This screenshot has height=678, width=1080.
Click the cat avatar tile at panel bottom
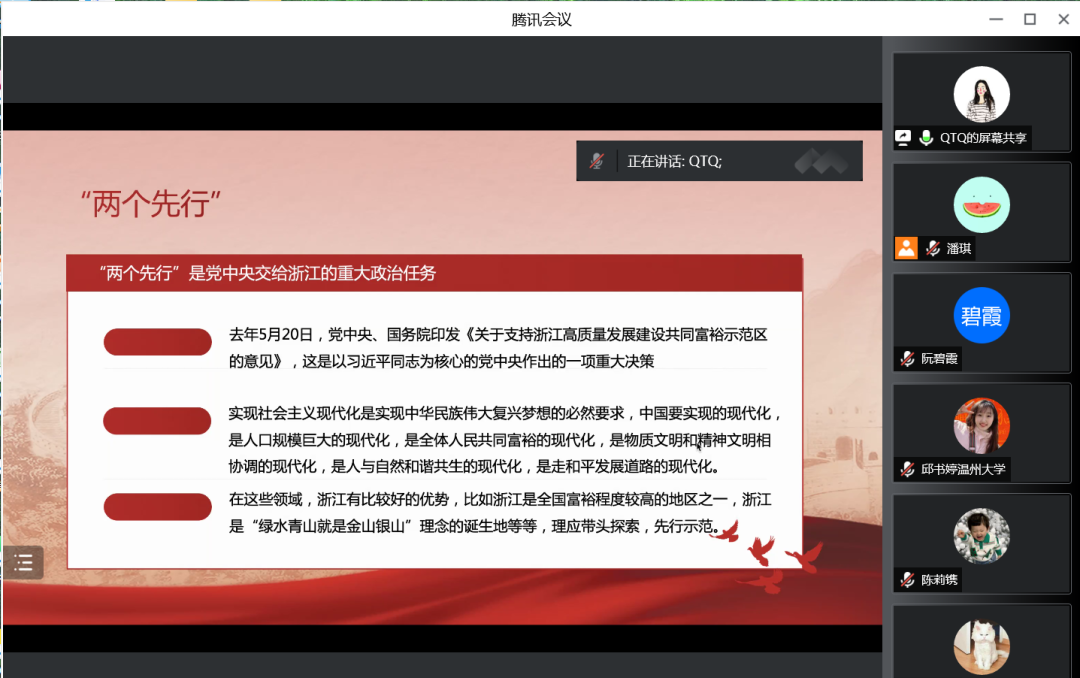click(981, 646)
